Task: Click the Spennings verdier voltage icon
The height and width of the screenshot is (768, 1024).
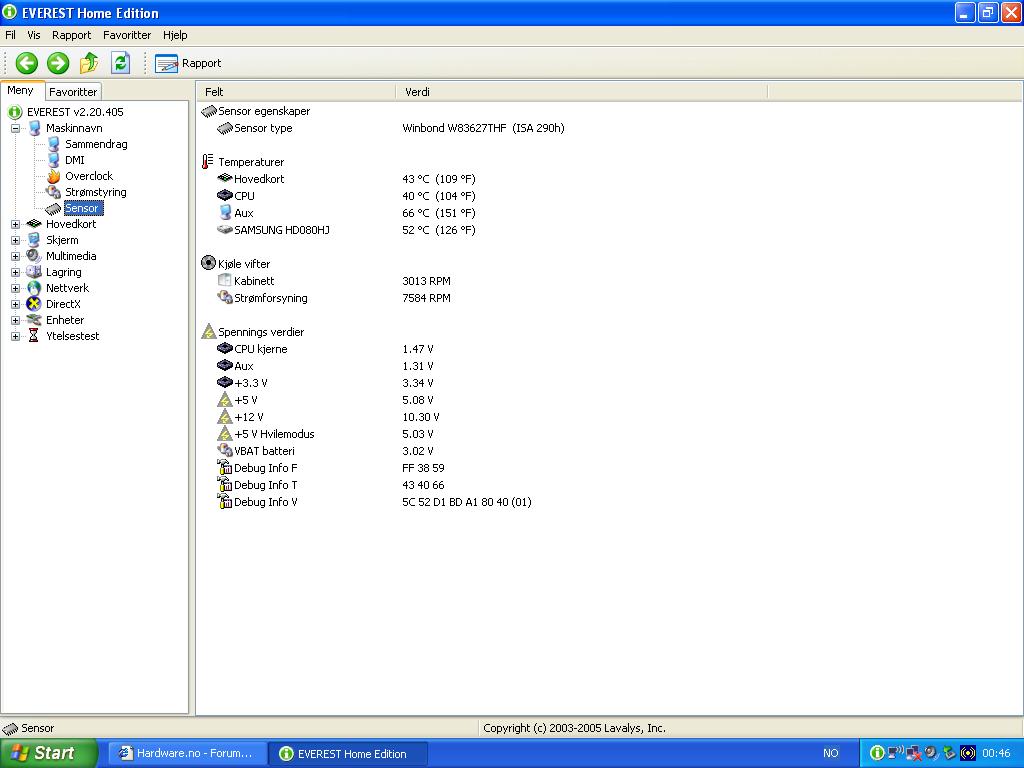Action: pyautogui.click(x=208, y=332)
